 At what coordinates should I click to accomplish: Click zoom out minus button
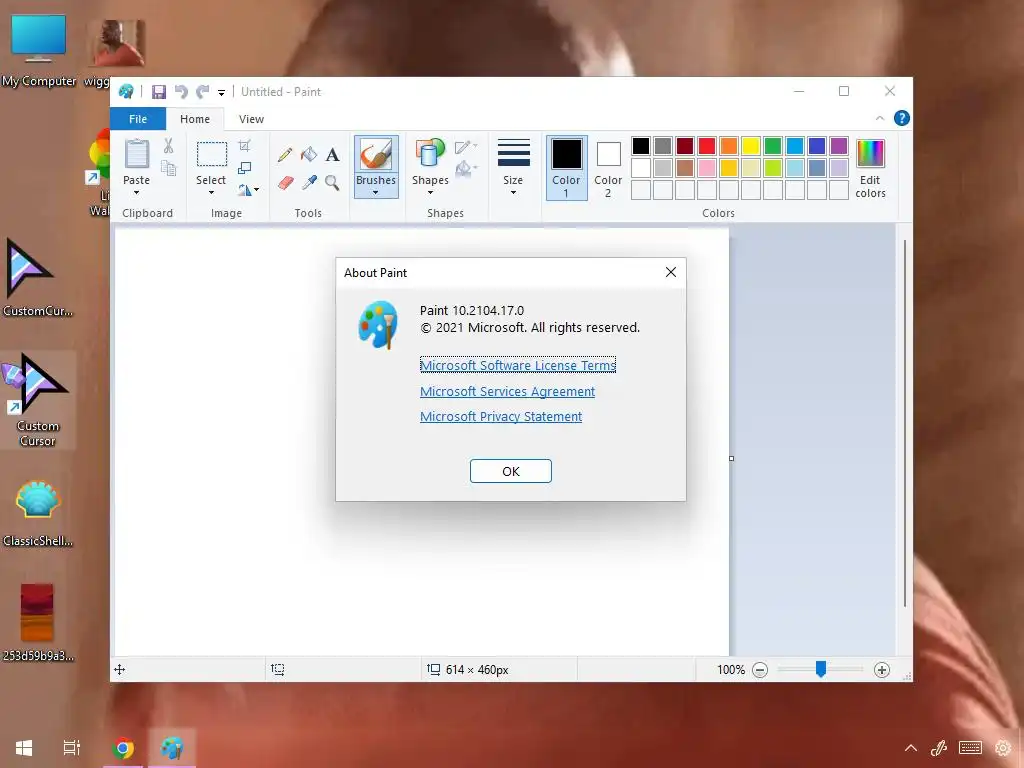coord(760,669)
